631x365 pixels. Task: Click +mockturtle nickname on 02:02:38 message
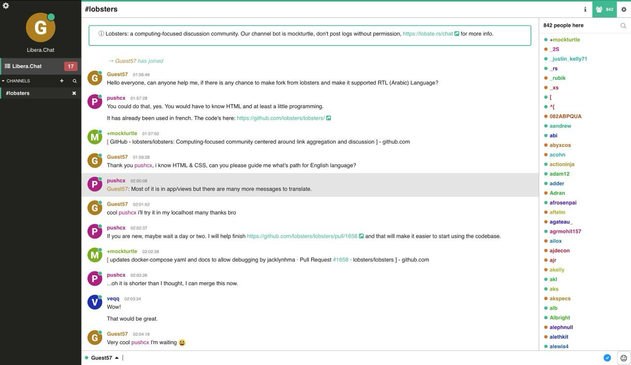tap(122, 251)
